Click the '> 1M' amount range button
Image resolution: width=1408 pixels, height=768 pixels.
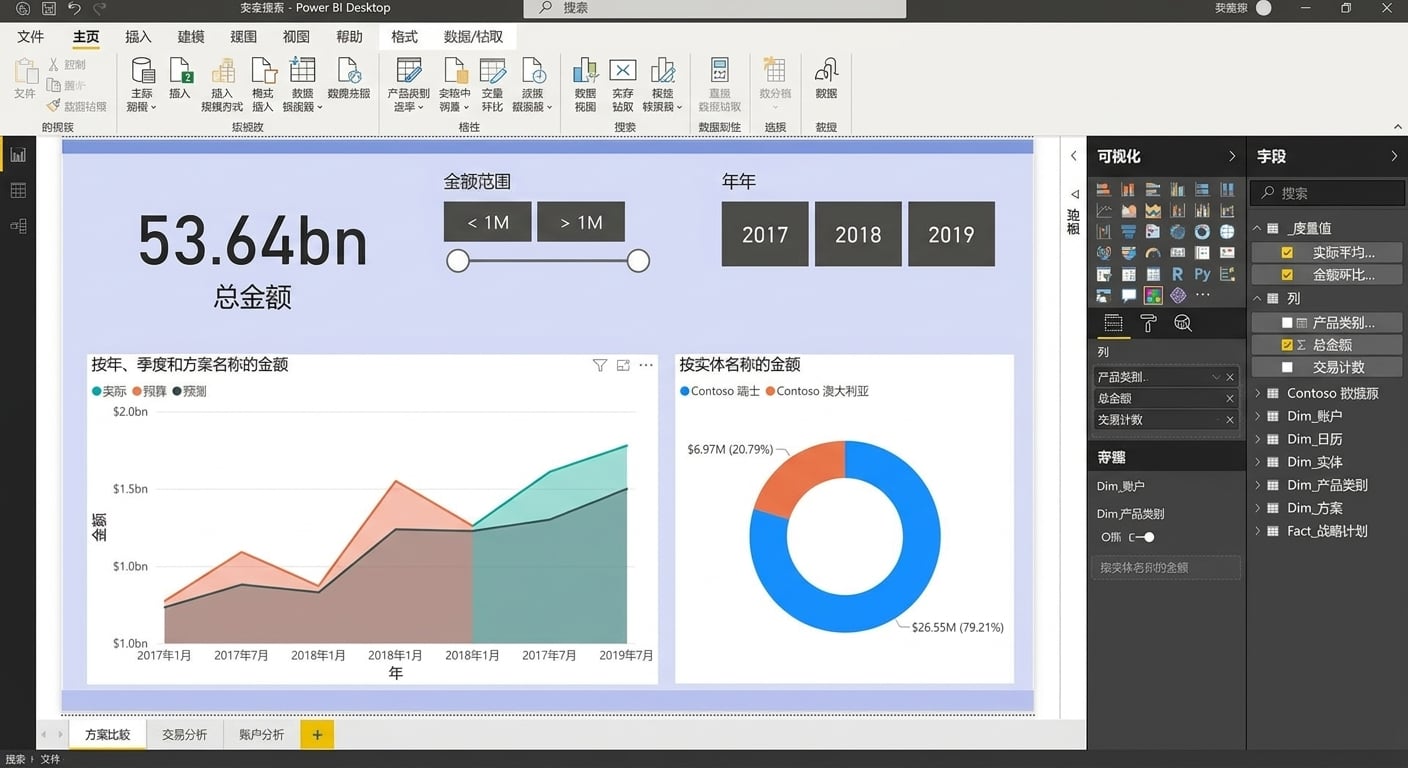click(581, 222)
